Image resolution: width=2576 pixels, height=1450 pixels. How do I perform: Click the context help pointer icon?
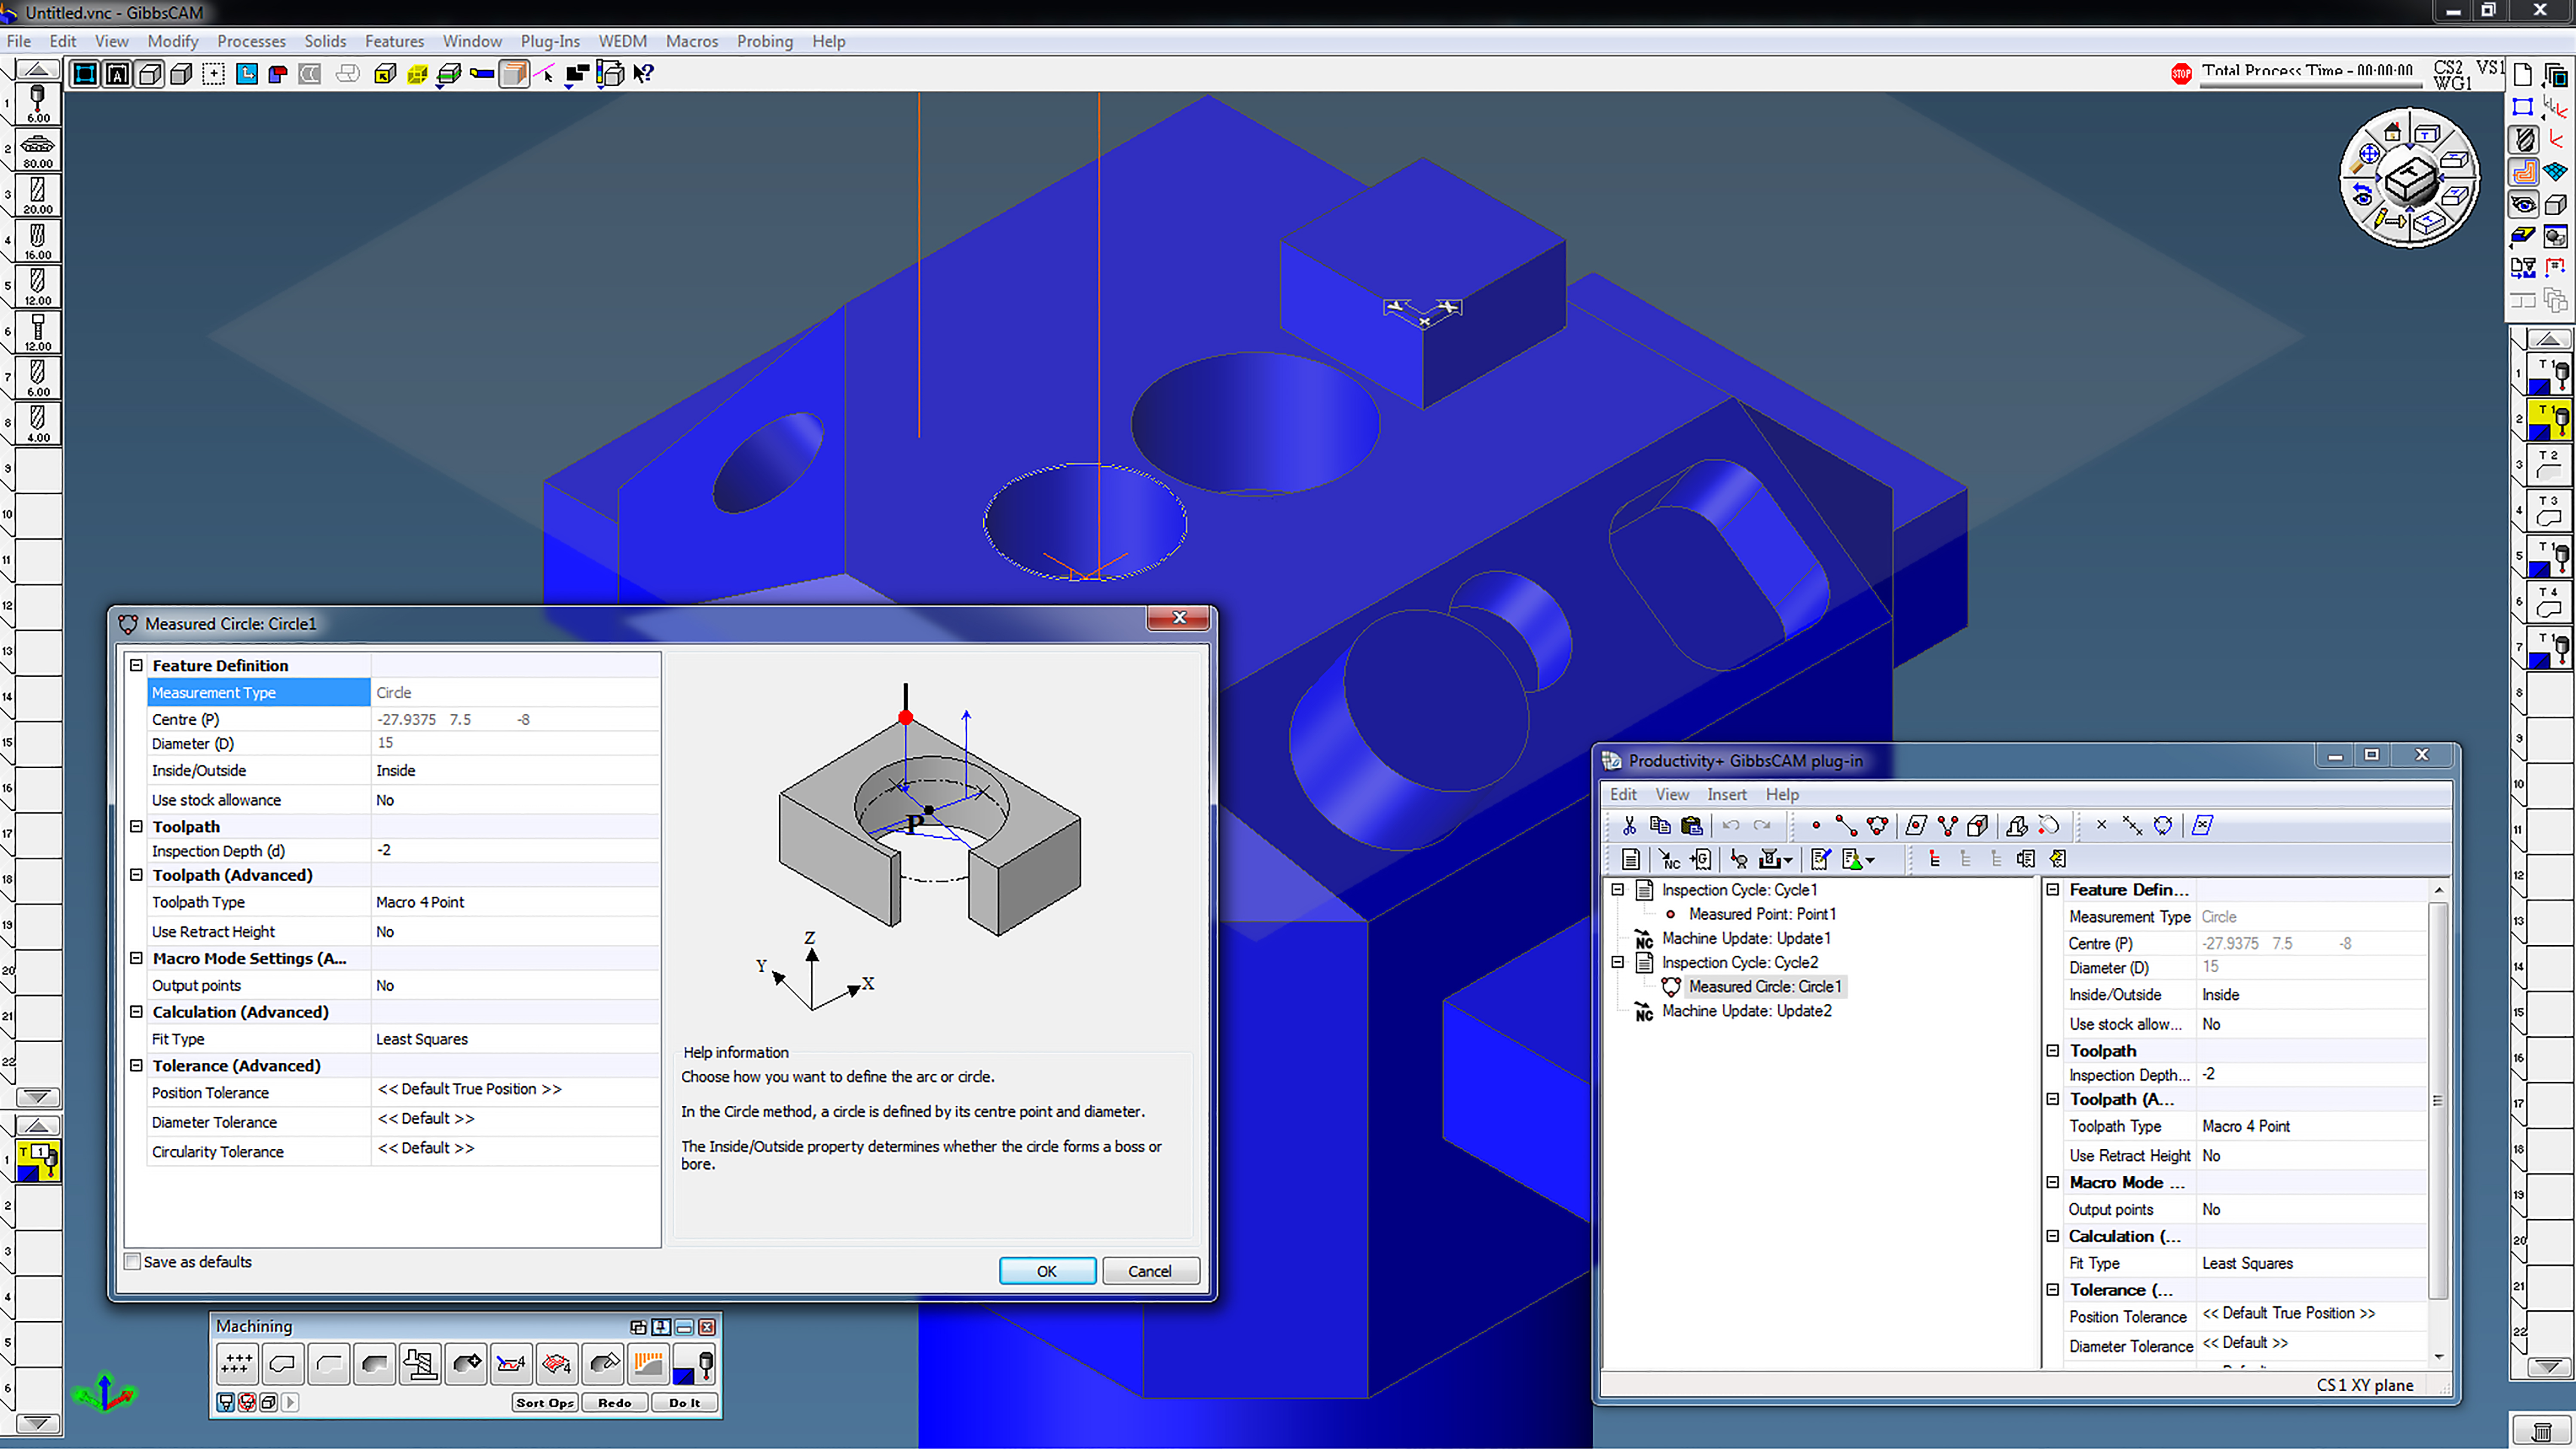pyautogui.click(x=644, y=73)
